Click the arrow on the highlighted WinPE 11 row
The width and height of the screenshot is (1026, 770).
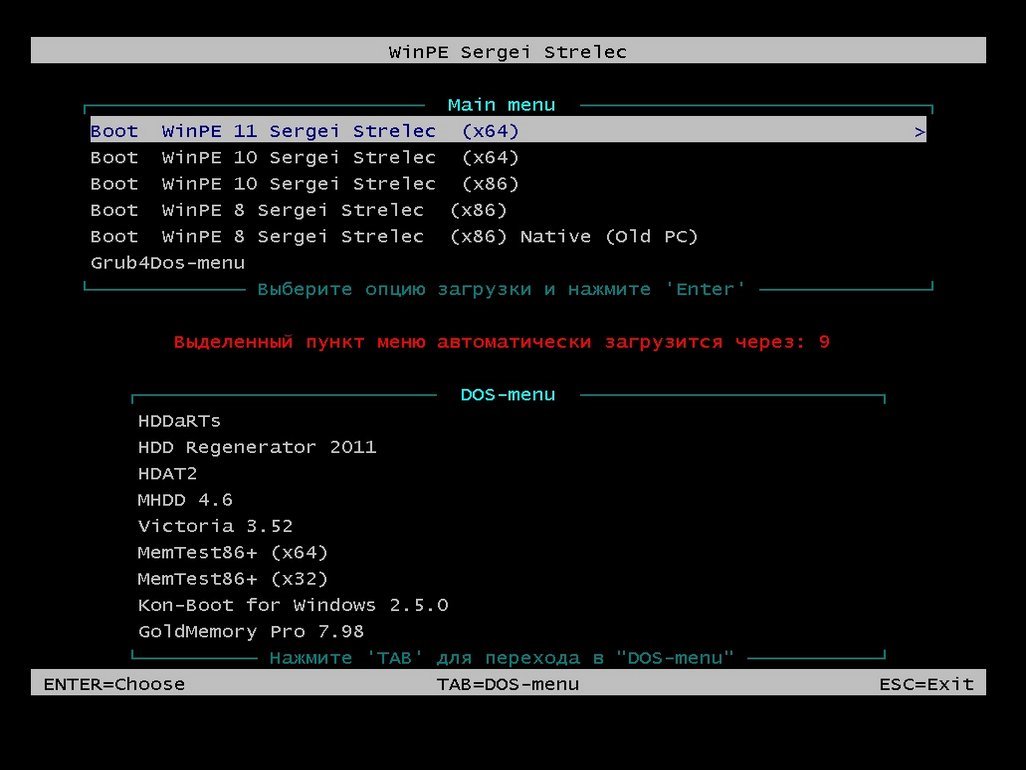pos(919,131)
